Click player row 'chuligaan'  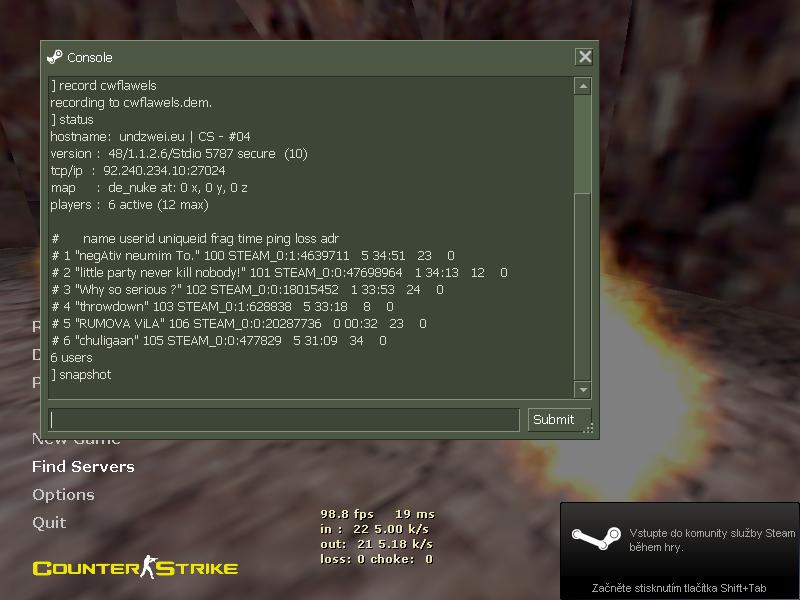click(x=219, y=340)
